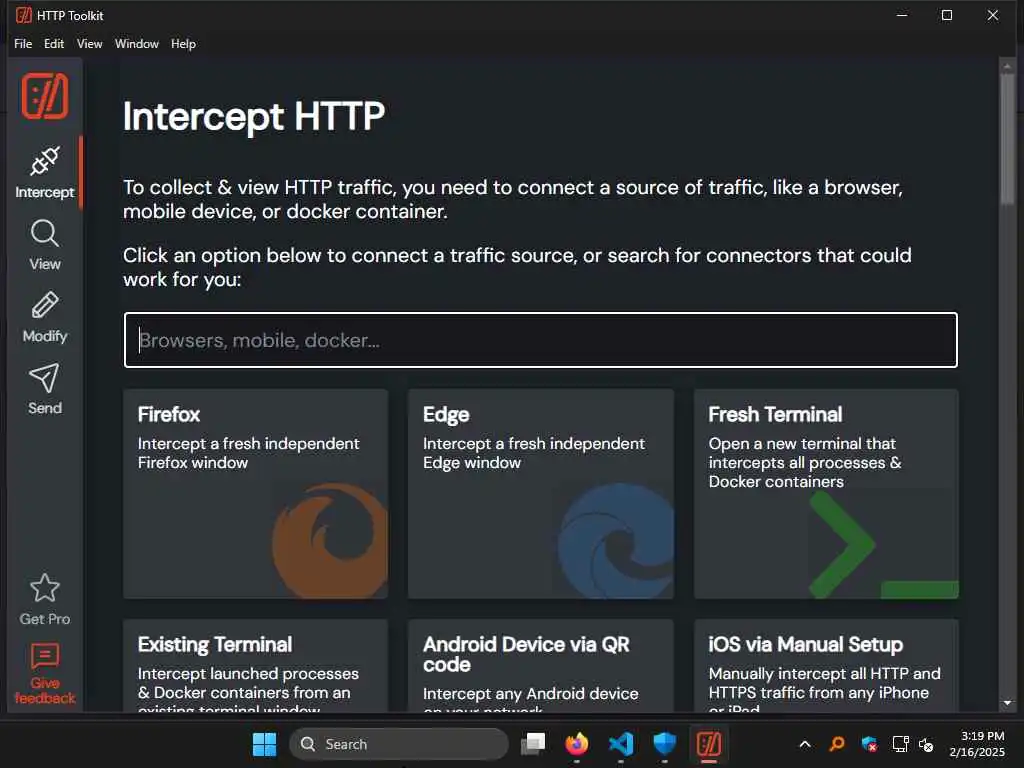Open Visual Studio Code from taskbar

(621, 744)
